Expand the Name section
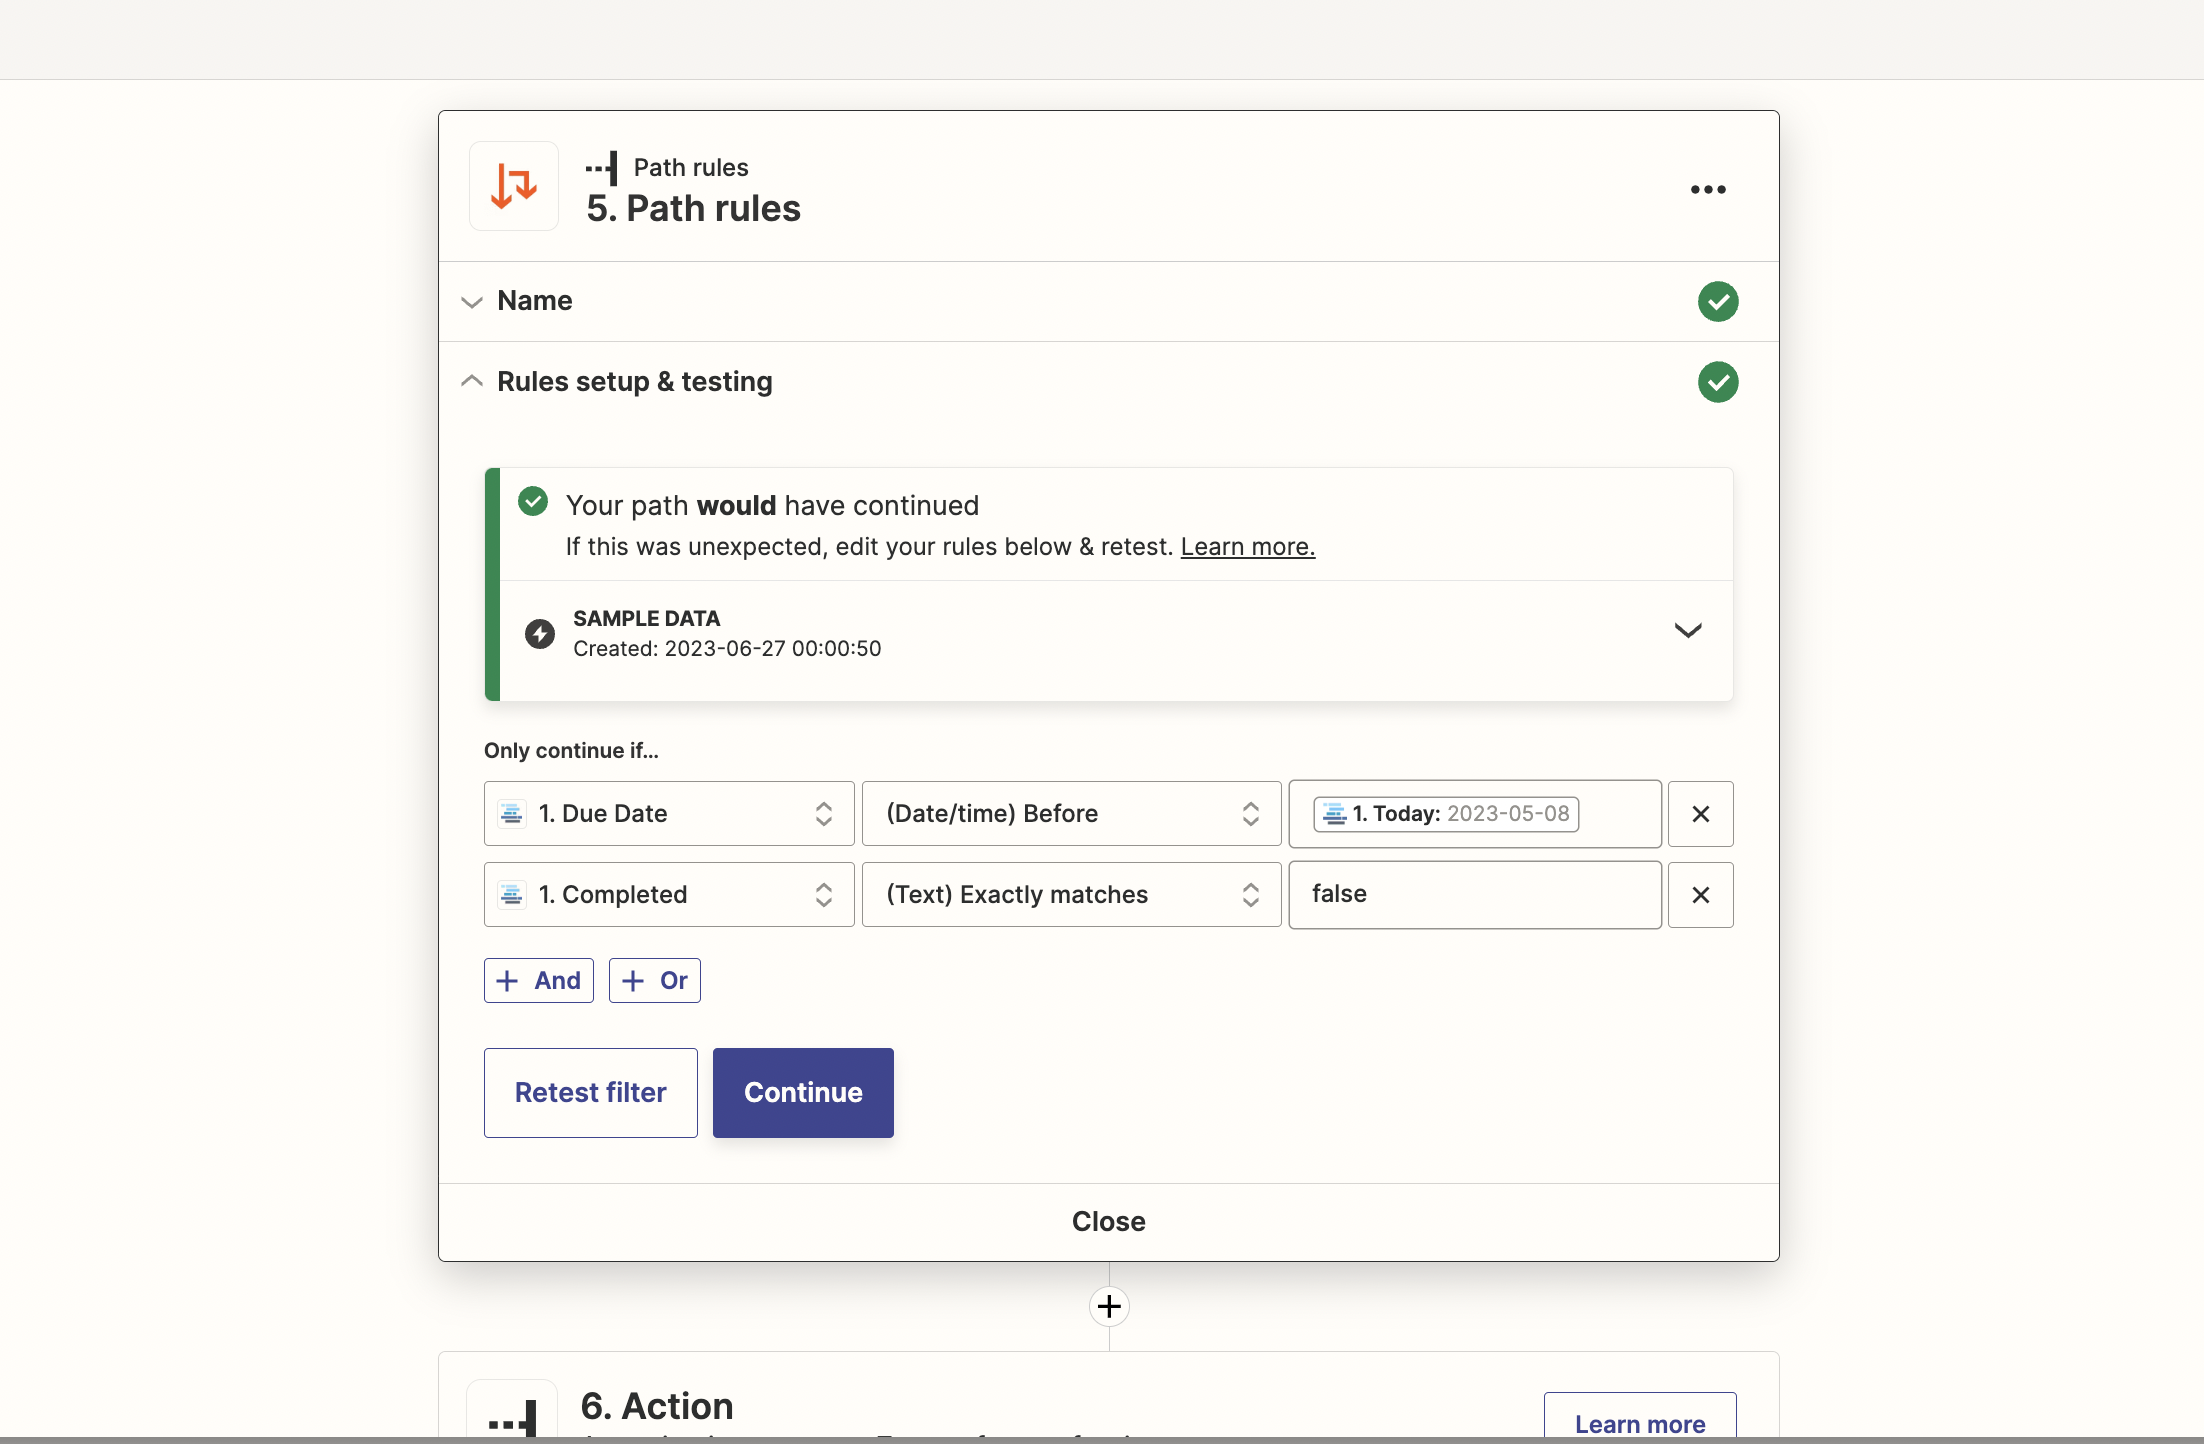Screen dimensions: 2204x1444 tap(471, 301)
